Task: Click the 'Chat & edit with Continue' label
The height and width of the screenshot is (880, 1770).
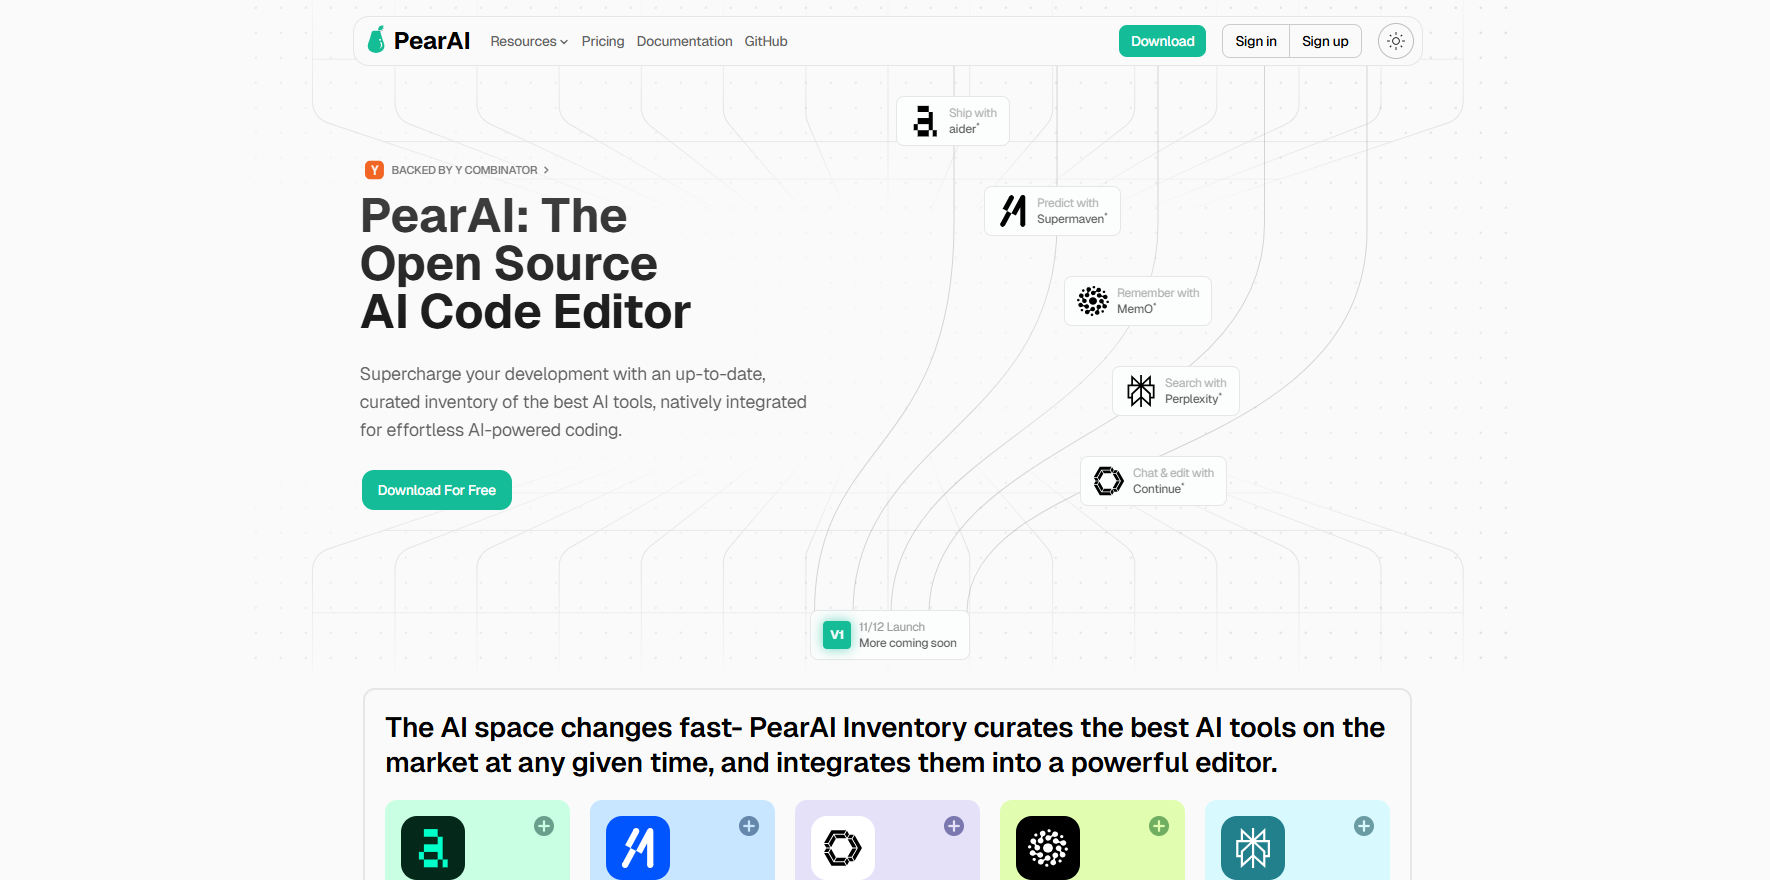Action: [1173, 481]
